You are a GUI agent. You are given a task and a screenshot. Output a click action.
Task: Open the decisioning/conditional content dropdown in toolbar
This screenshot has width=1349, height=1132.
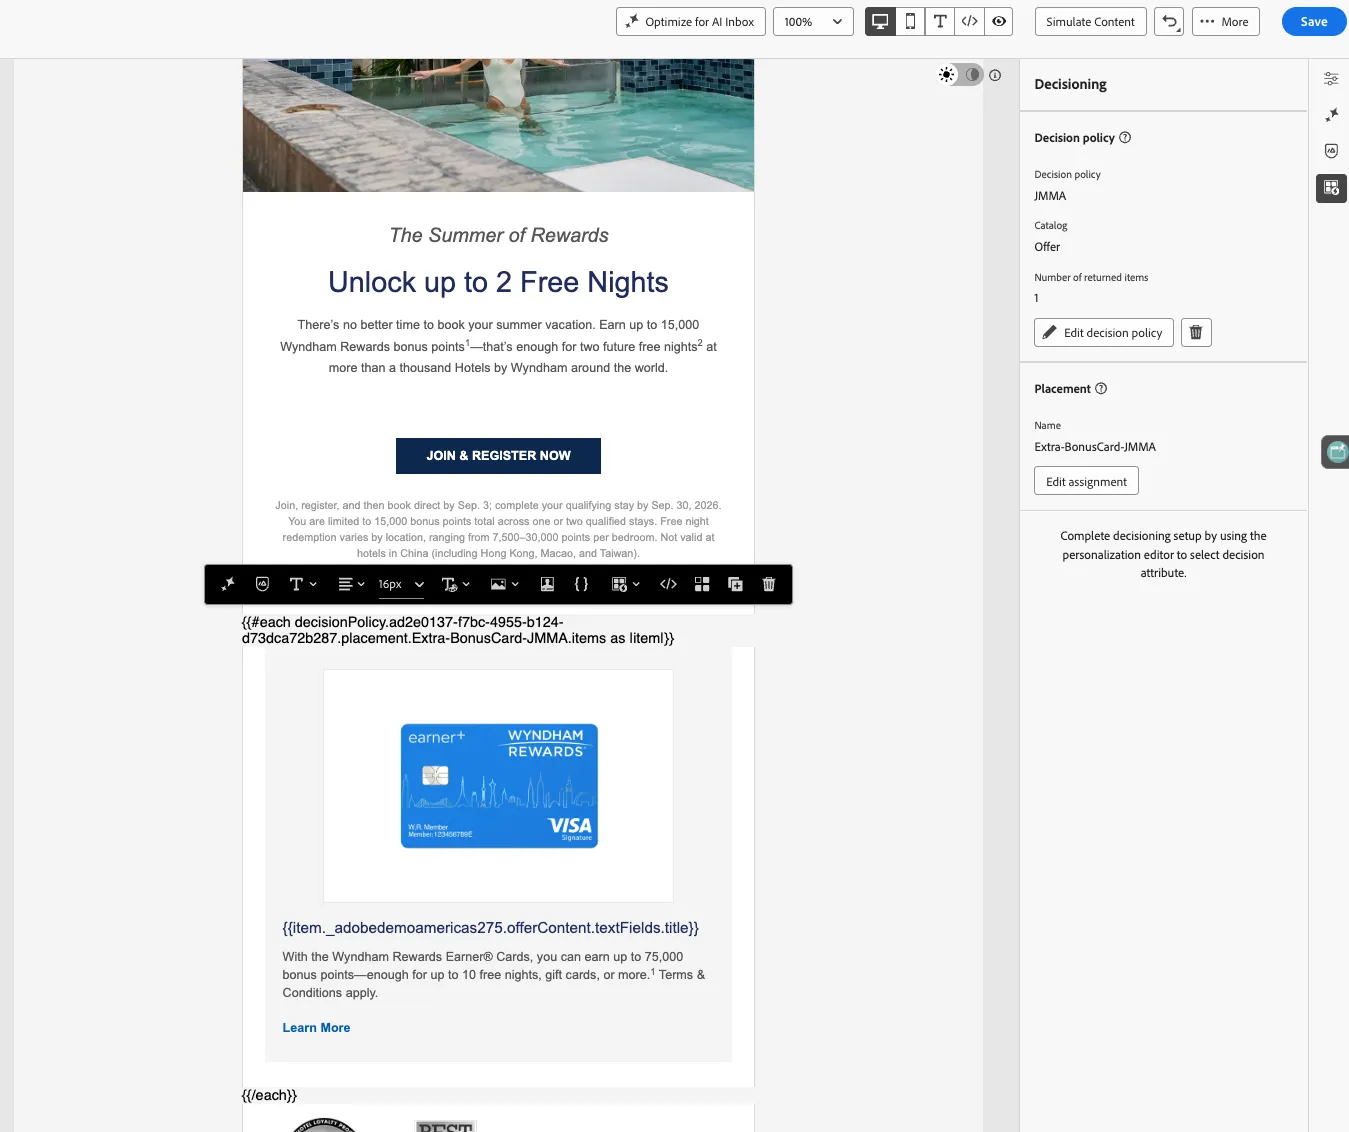coord(625,584)
